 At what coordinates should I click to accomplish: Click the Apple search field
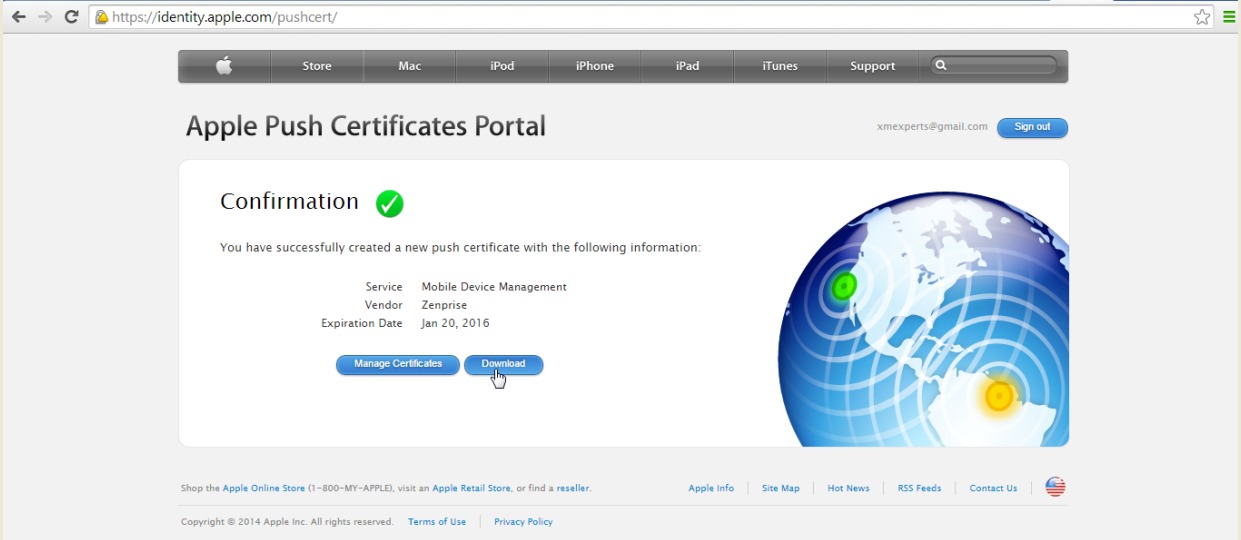point(1000,66)
